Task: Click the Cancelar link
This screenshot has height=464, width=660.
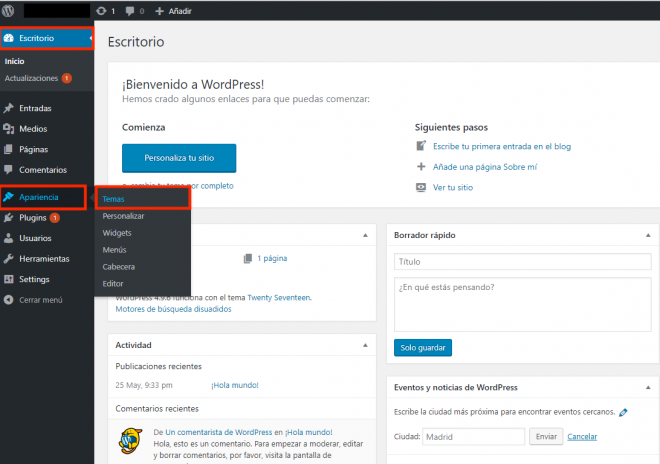Action: (582, 437)
